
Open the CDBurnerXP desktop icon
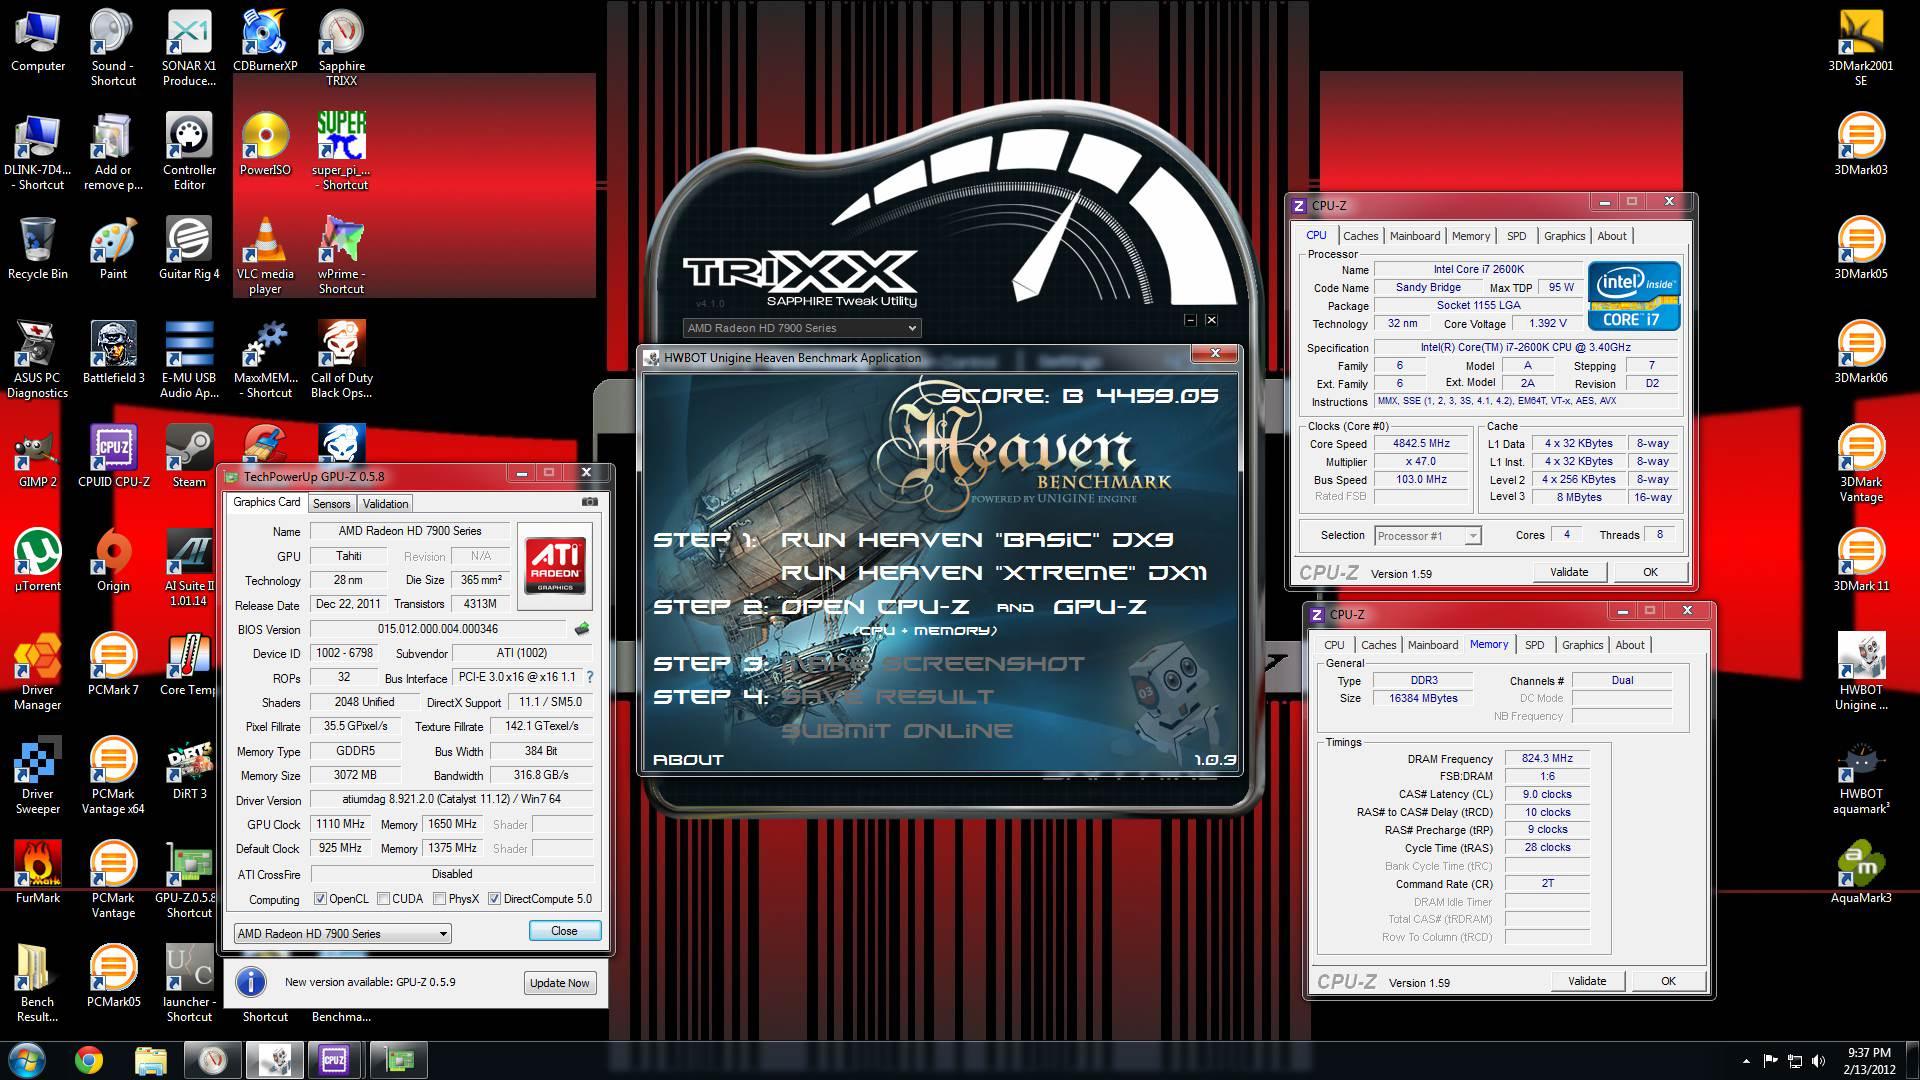coord(265,42)
